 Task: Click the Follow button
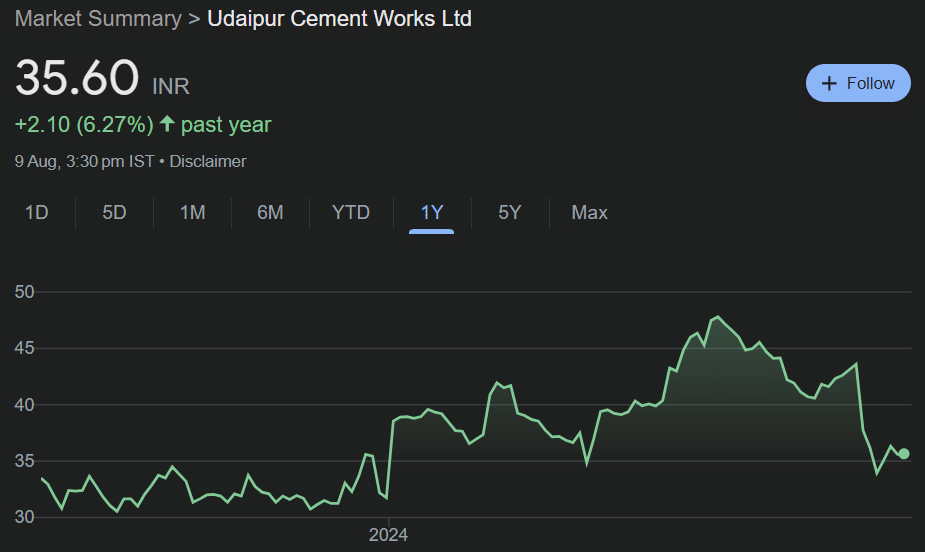[x=858, y=83]
